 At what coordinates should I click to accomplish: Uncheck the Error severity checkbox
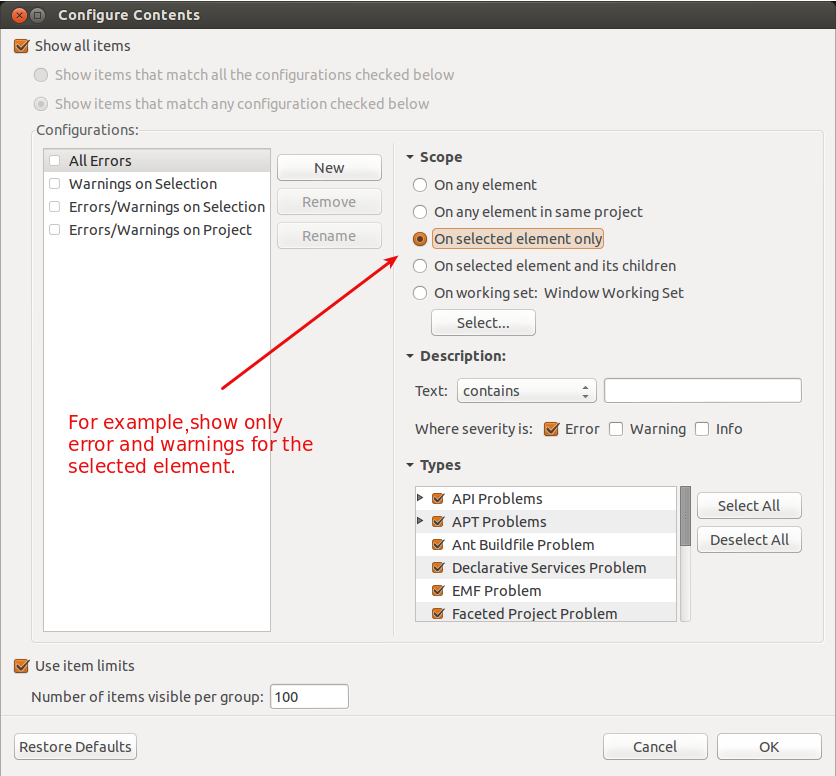click(x=551, y=429)
